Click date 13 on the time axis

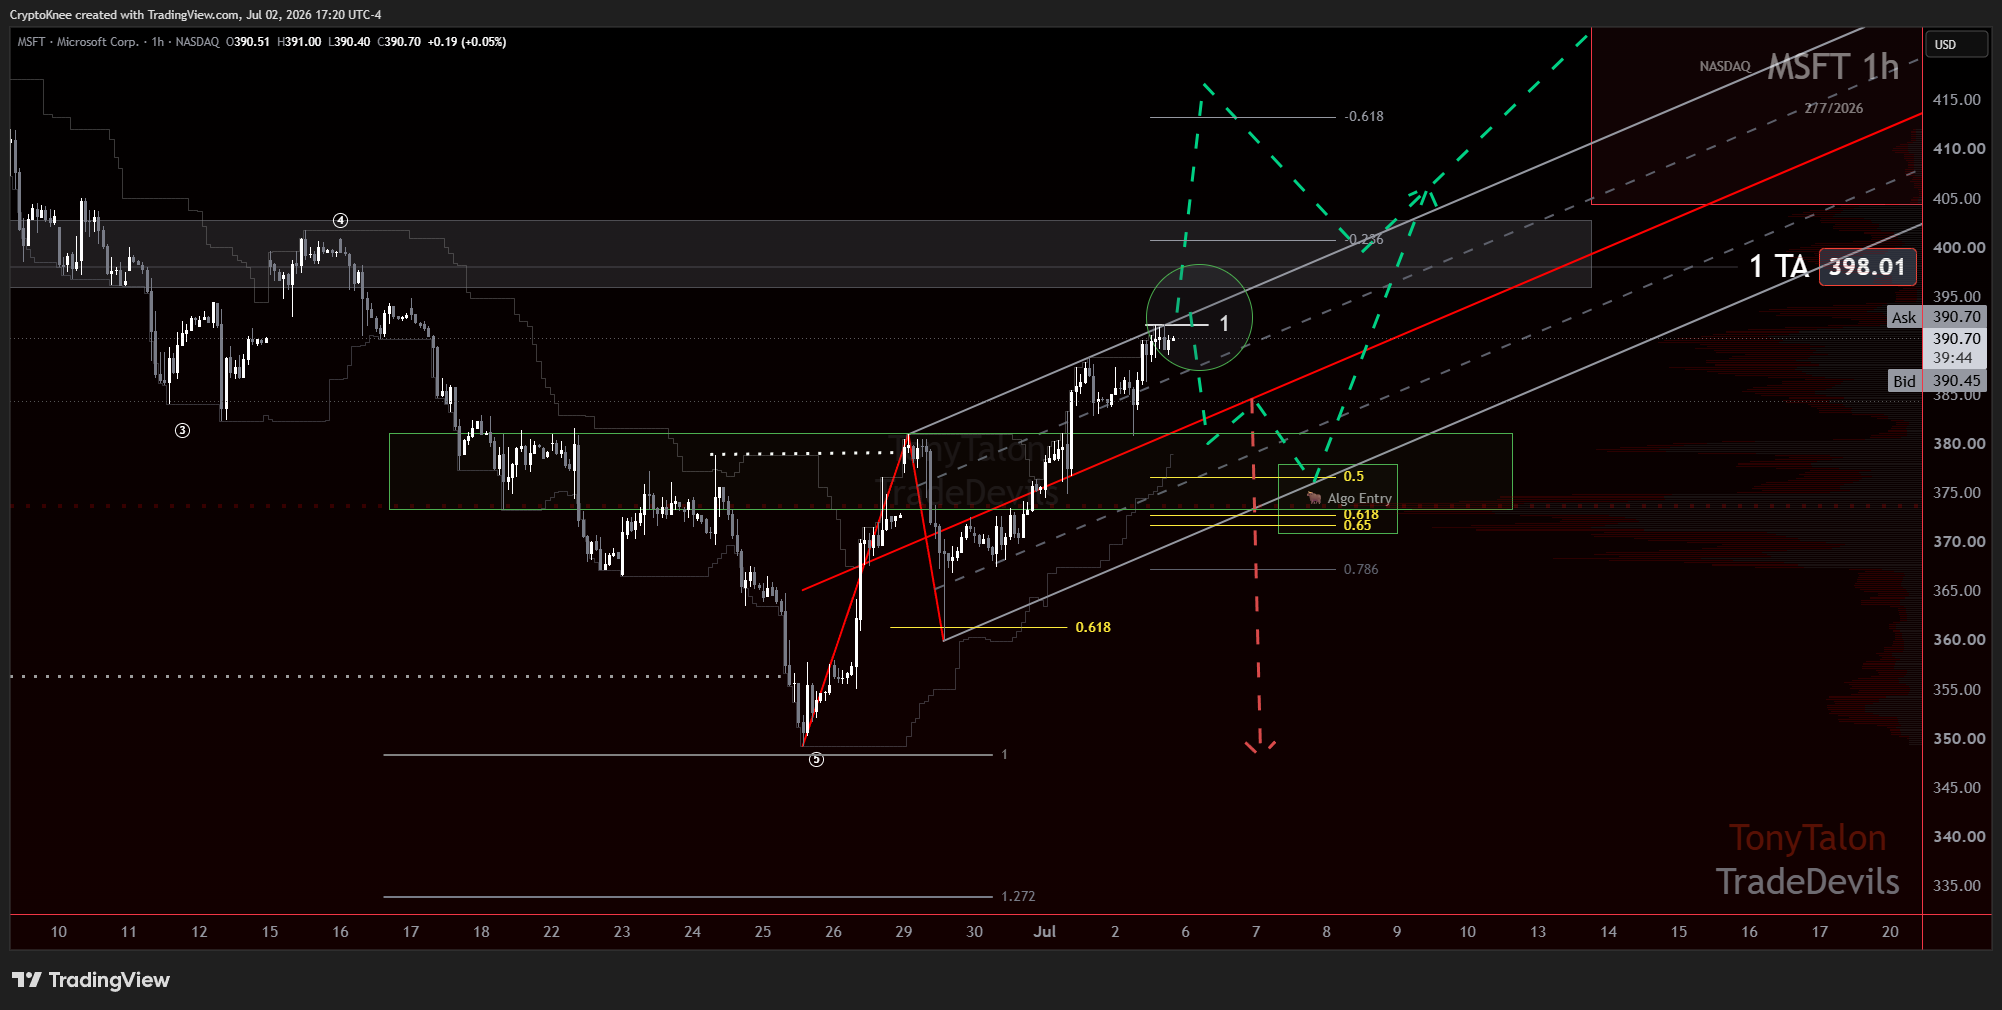[x=1538, y=932]
